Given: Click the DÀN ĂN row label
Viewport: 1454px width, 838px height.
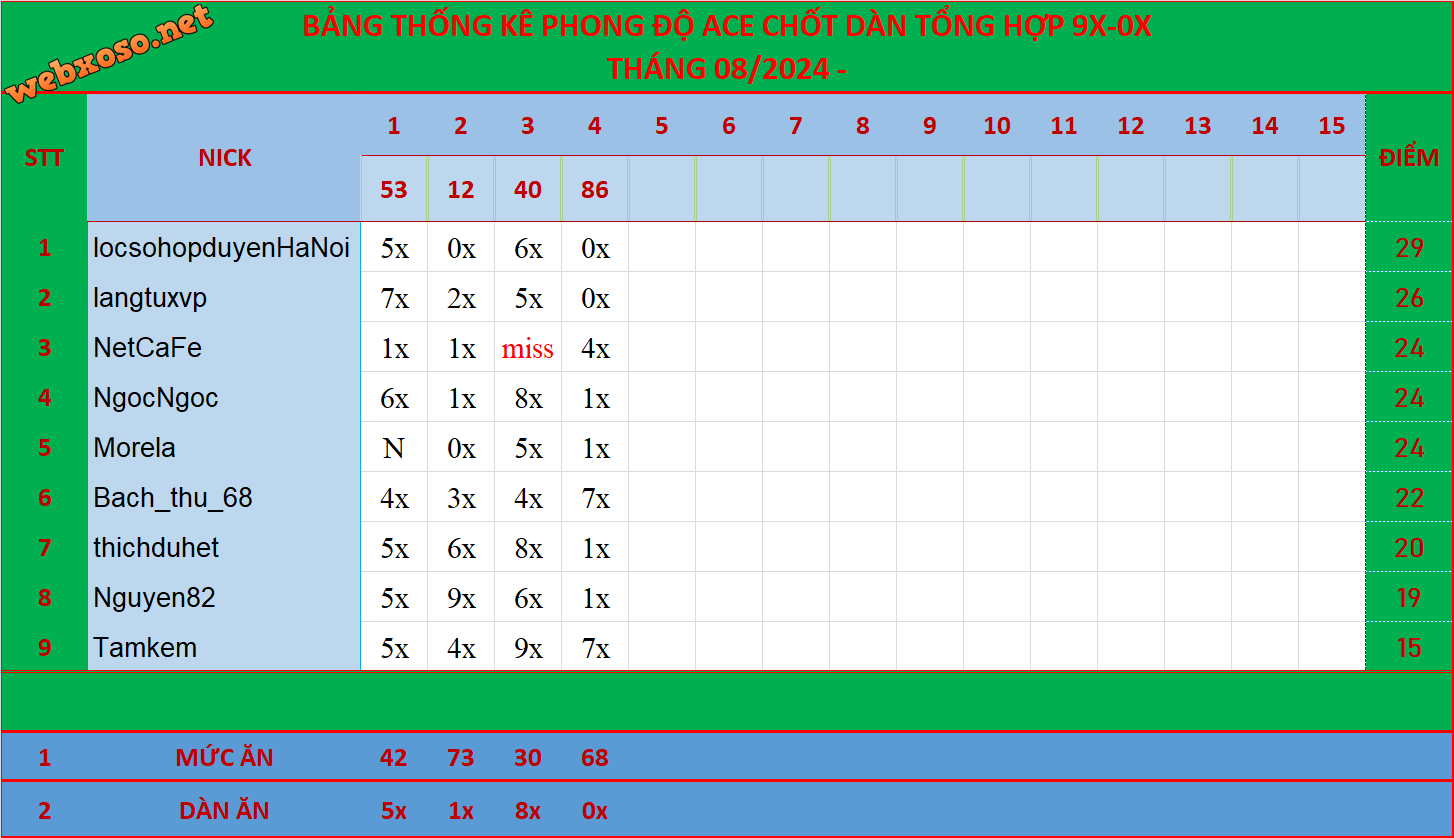Looking at the screenshot, I should pyautogui.click(x=224, y=810).
